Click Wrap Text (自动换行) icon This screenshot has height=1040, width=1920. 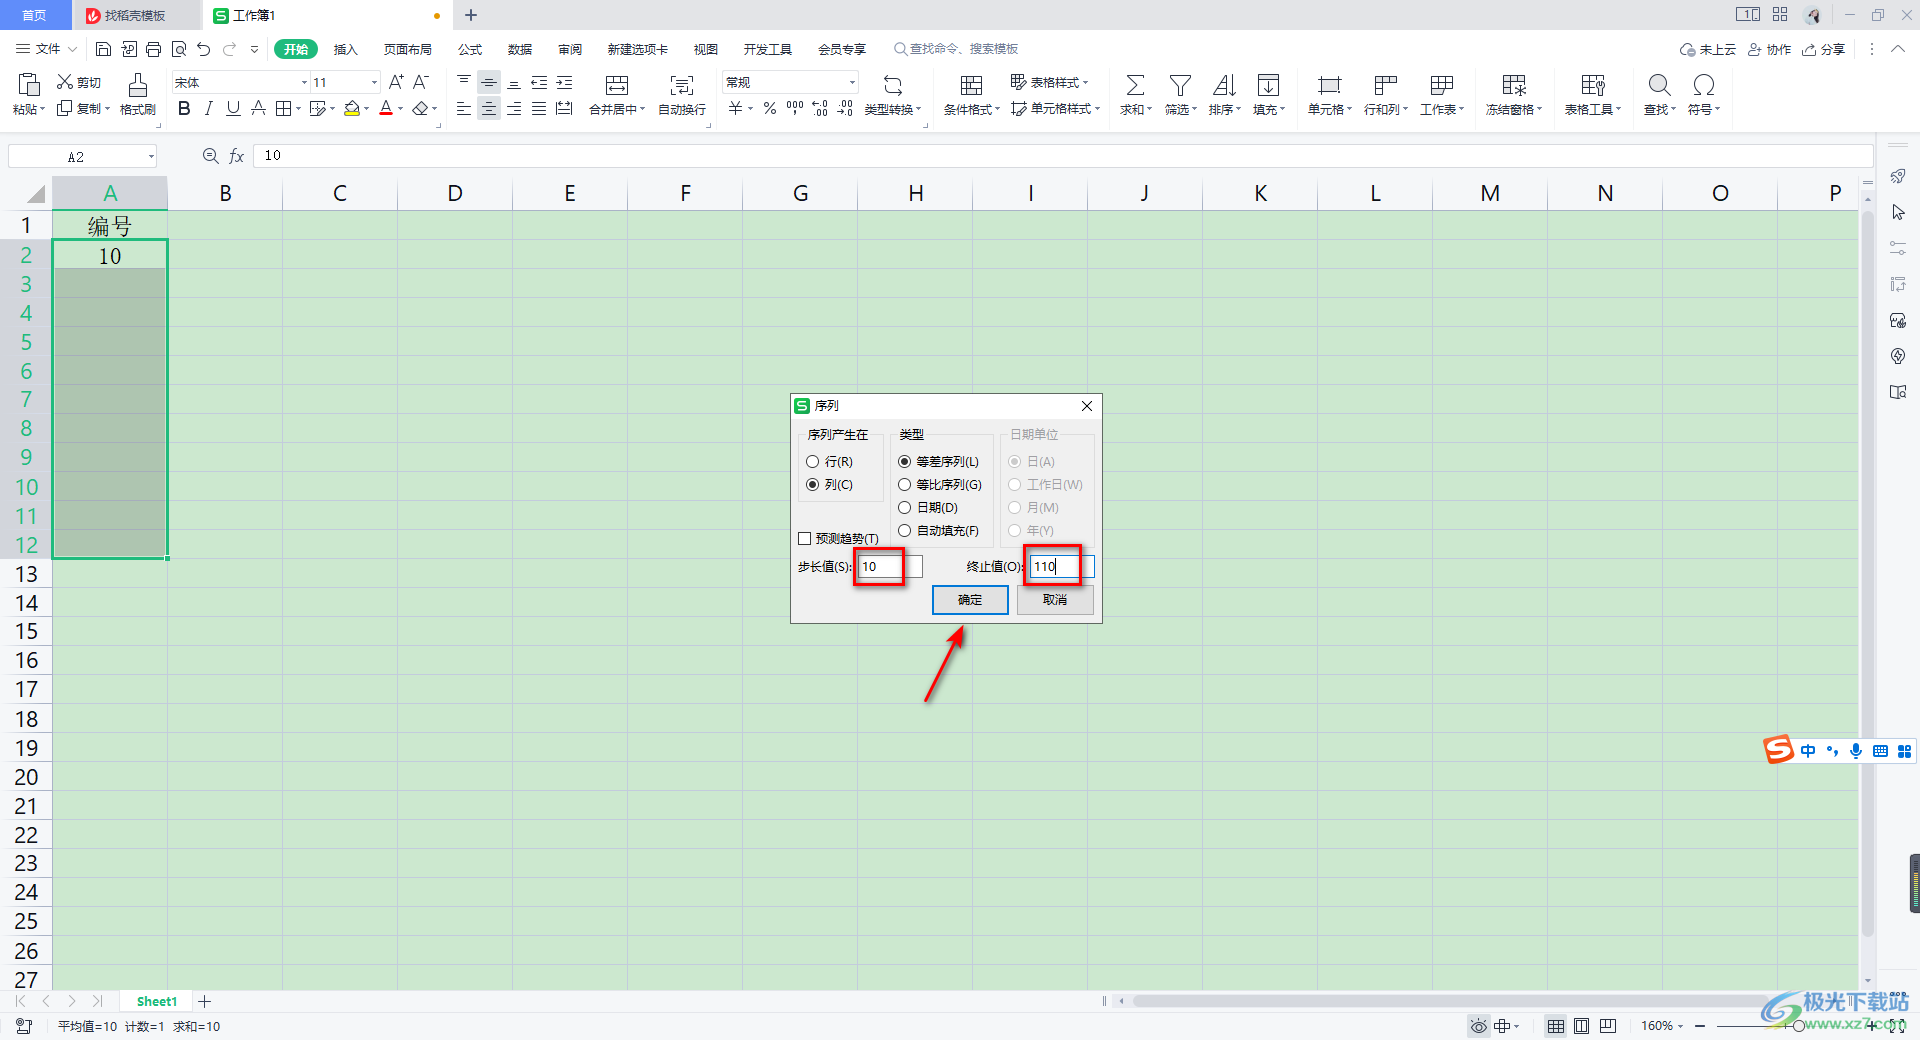pyautogui.click(x=682, y=85)
